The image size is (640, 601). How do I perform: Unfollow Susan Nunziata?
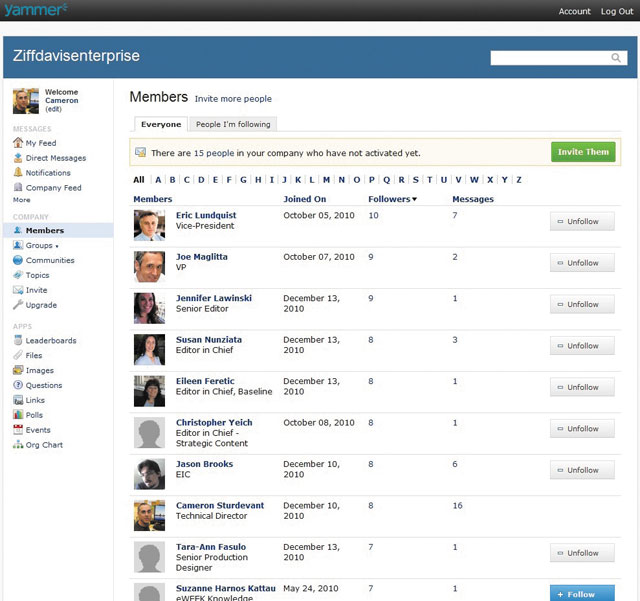click(x=582, y=346)
